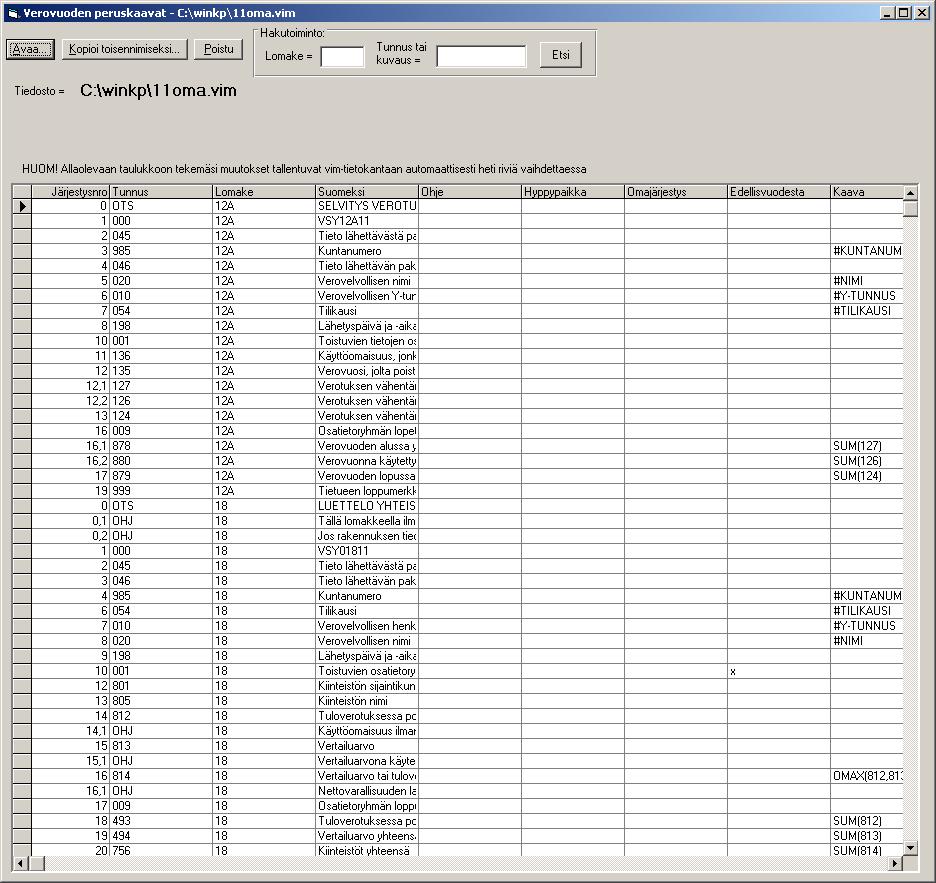Select cell 'VSY01811'
Viewport: 936px width, 883px height.
(367, 550)
